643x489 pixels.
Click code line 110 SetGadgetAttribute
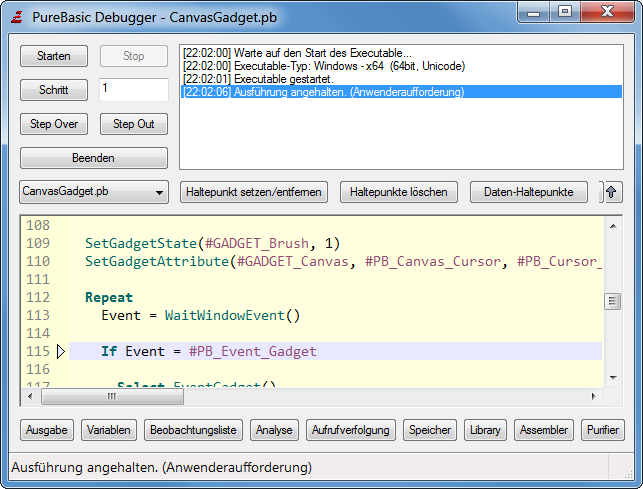click(x=343, y=261)
